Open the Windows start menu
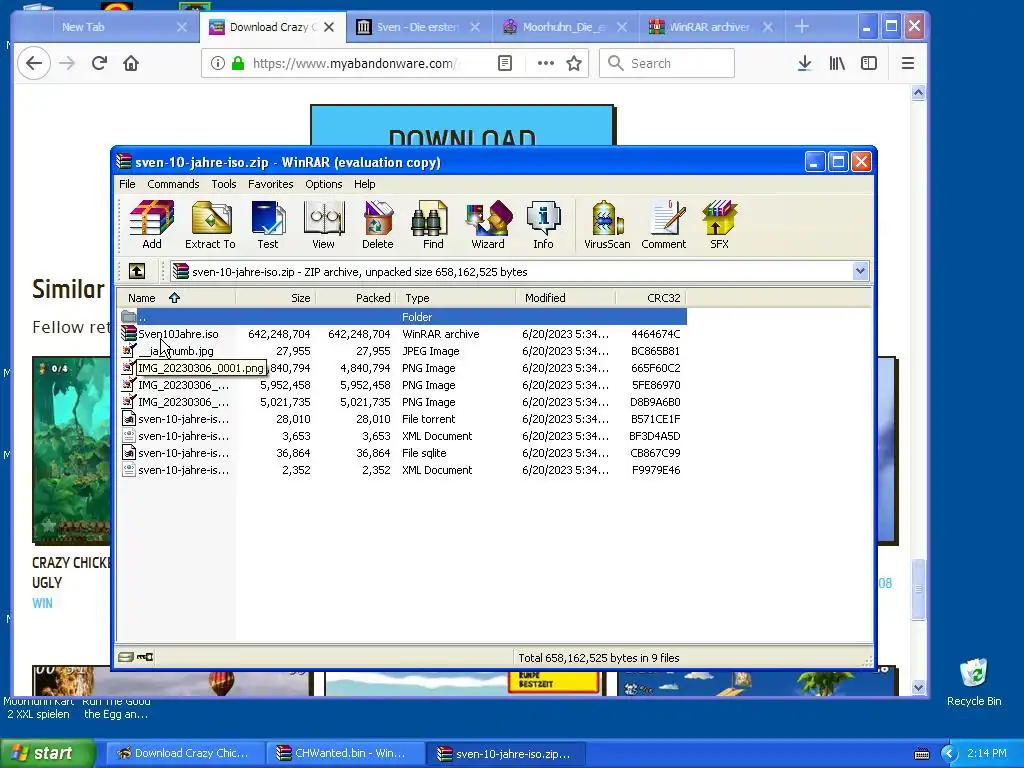 pos(47,753)
